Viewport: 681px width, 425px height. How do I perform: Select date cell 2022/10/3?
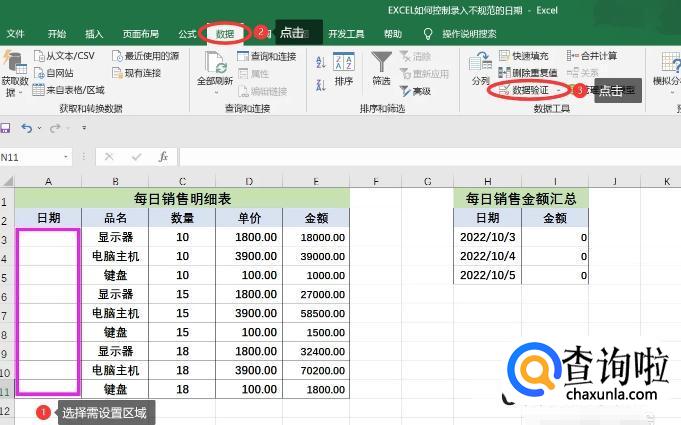pos(487,237)
